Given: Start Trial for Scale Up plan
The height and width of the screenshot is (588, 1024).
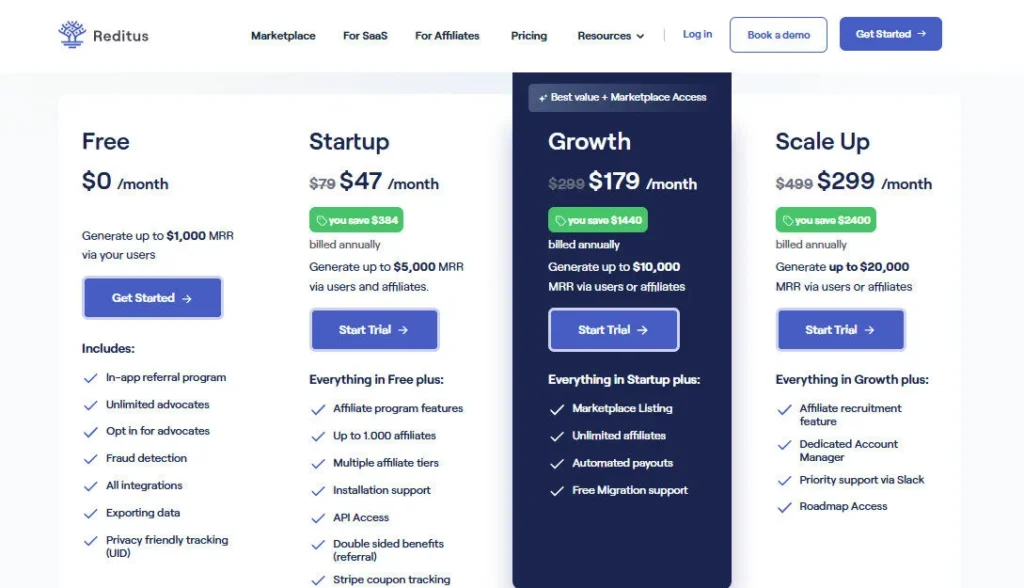Looking at the screenshot, I should [x=840, y=330].
